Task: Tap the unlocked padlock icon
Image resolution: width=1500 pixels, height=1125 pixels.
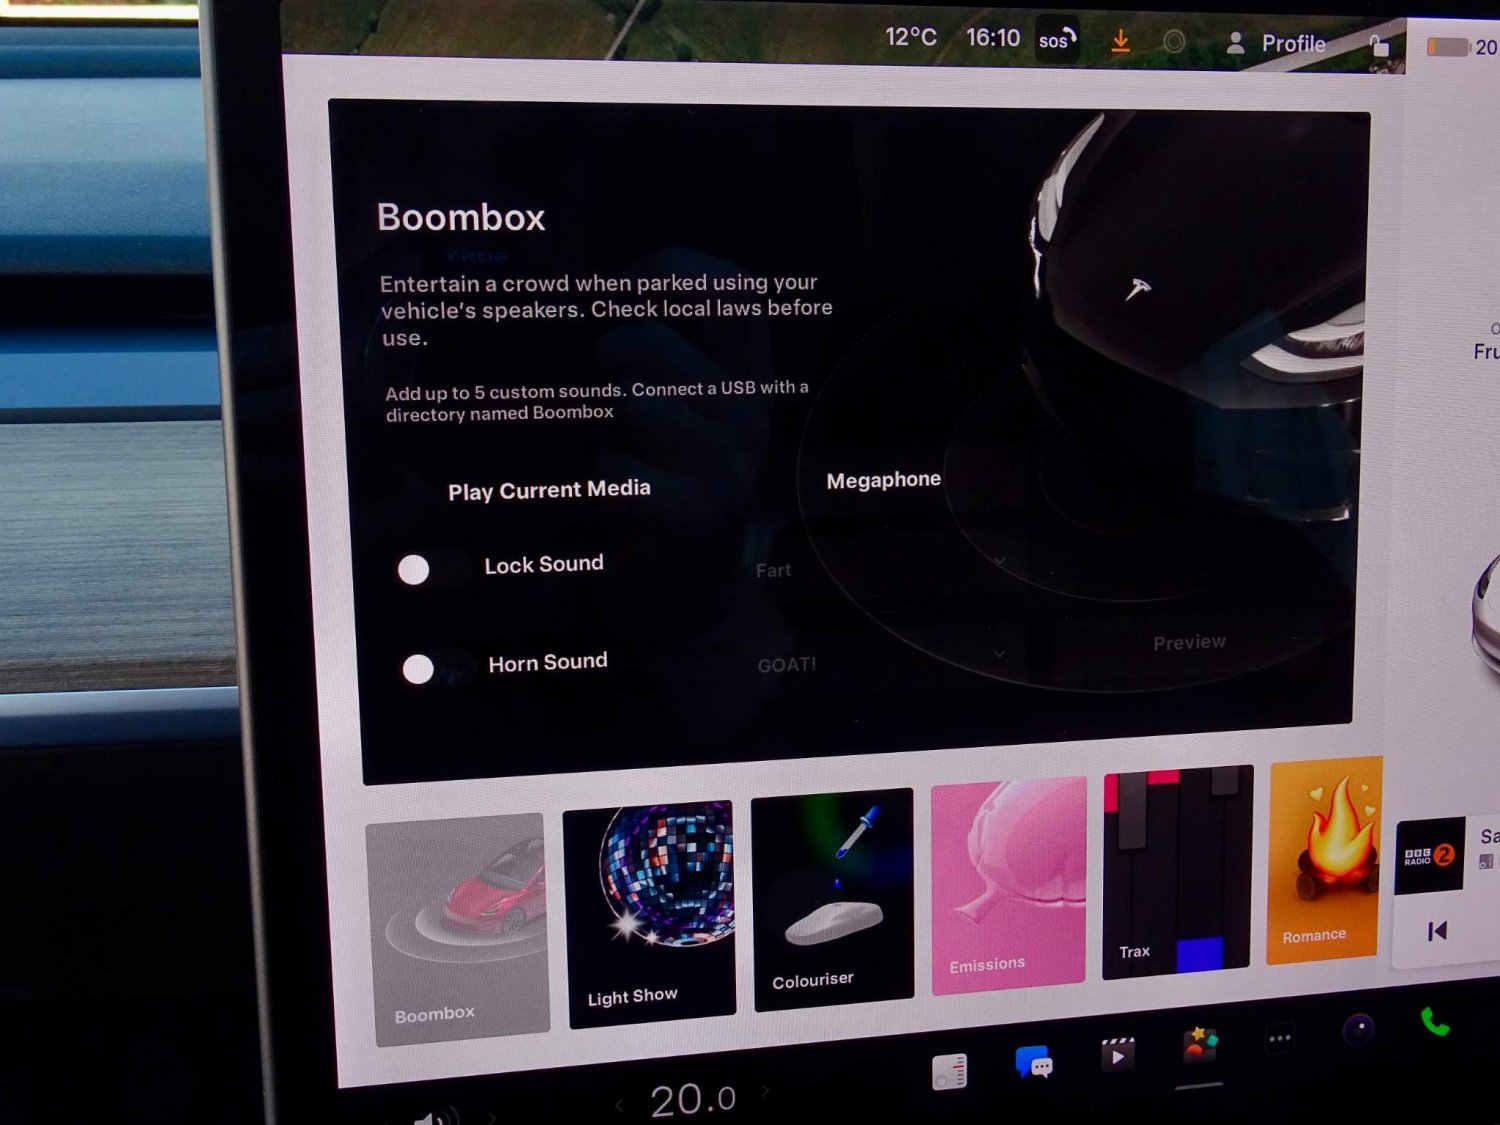Action: point(1379,46)
